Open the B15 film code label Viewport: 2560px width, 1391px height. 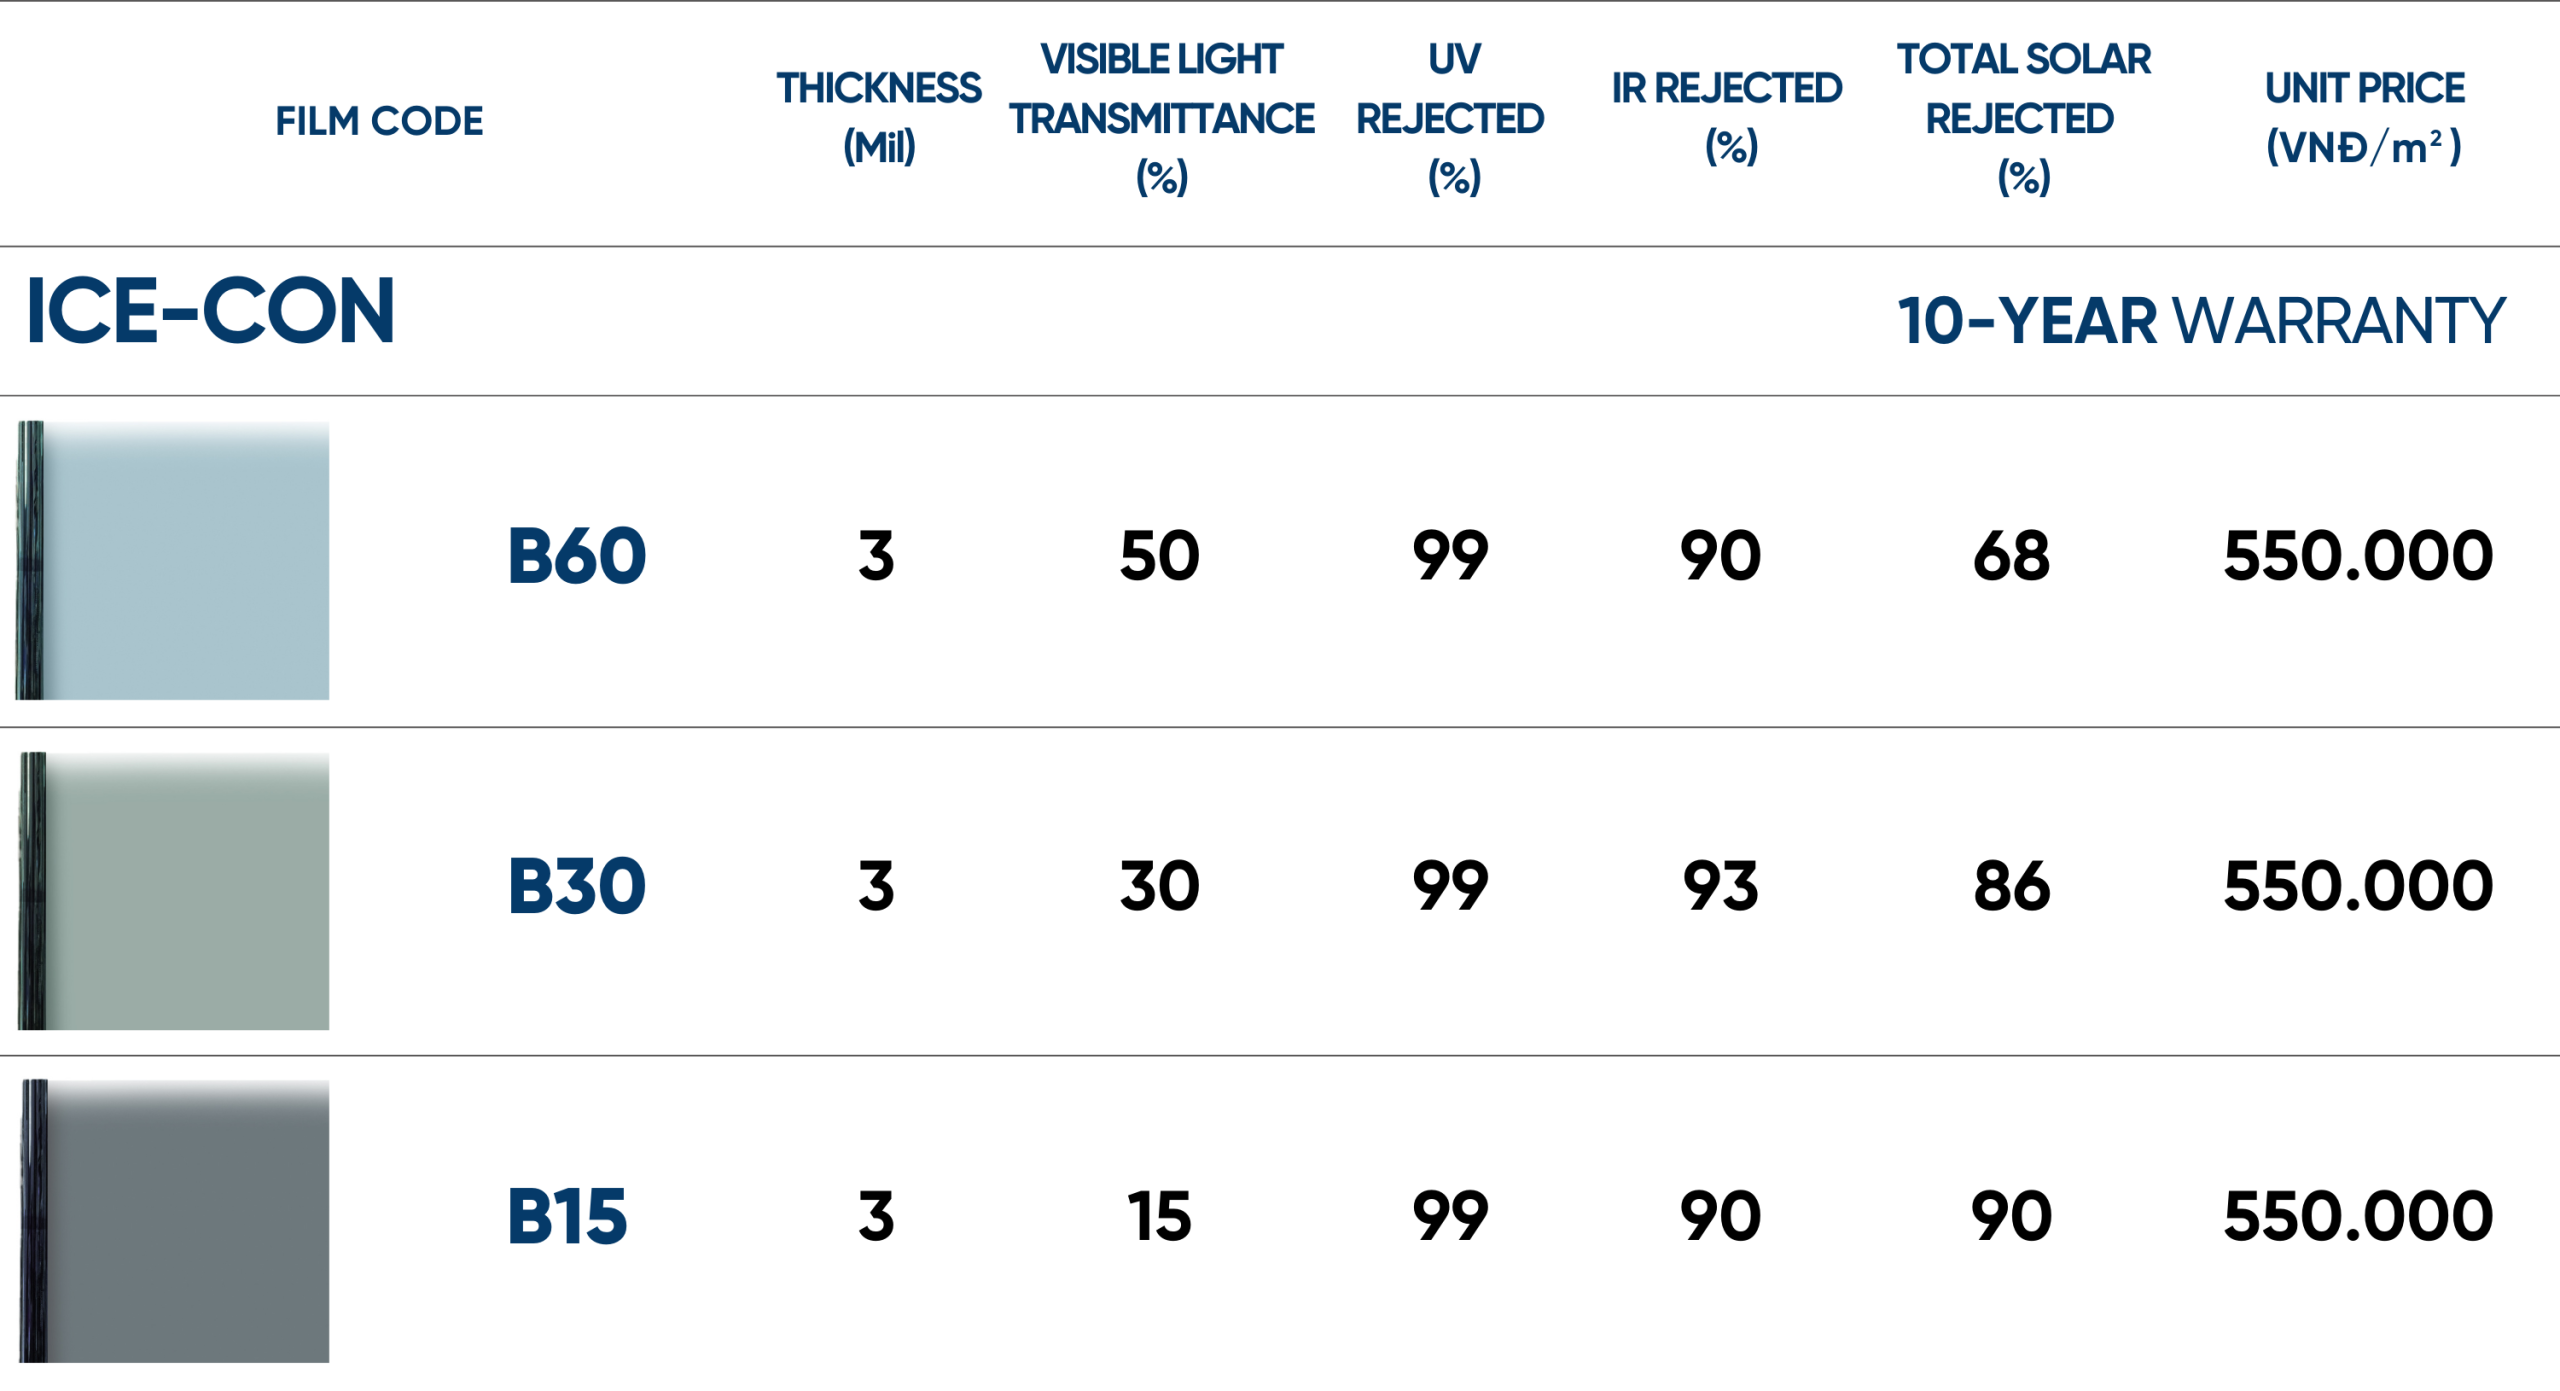pyautogui.click(x=567, y=1217)
